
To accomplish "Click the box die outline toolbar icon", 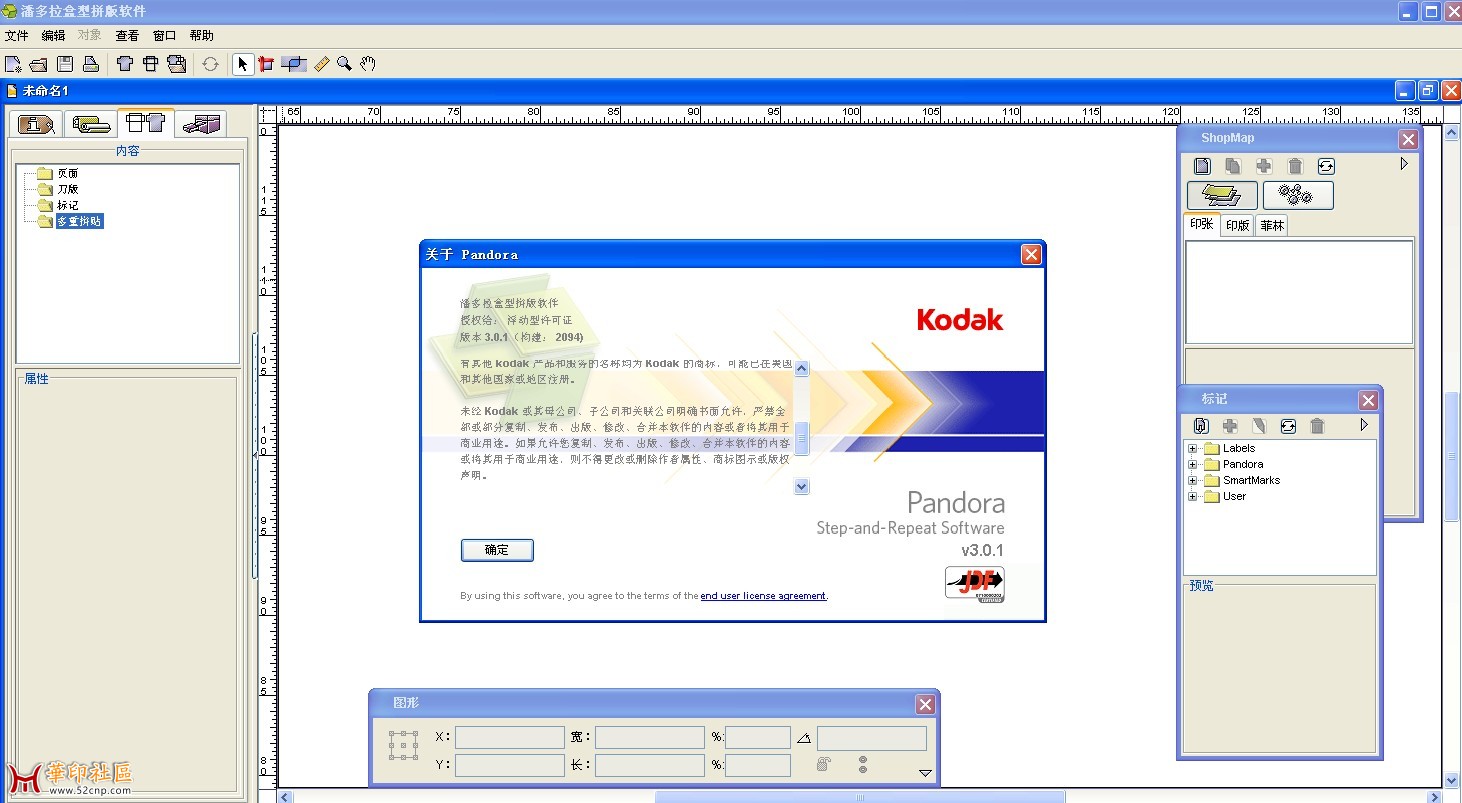I will coord(150,64).
